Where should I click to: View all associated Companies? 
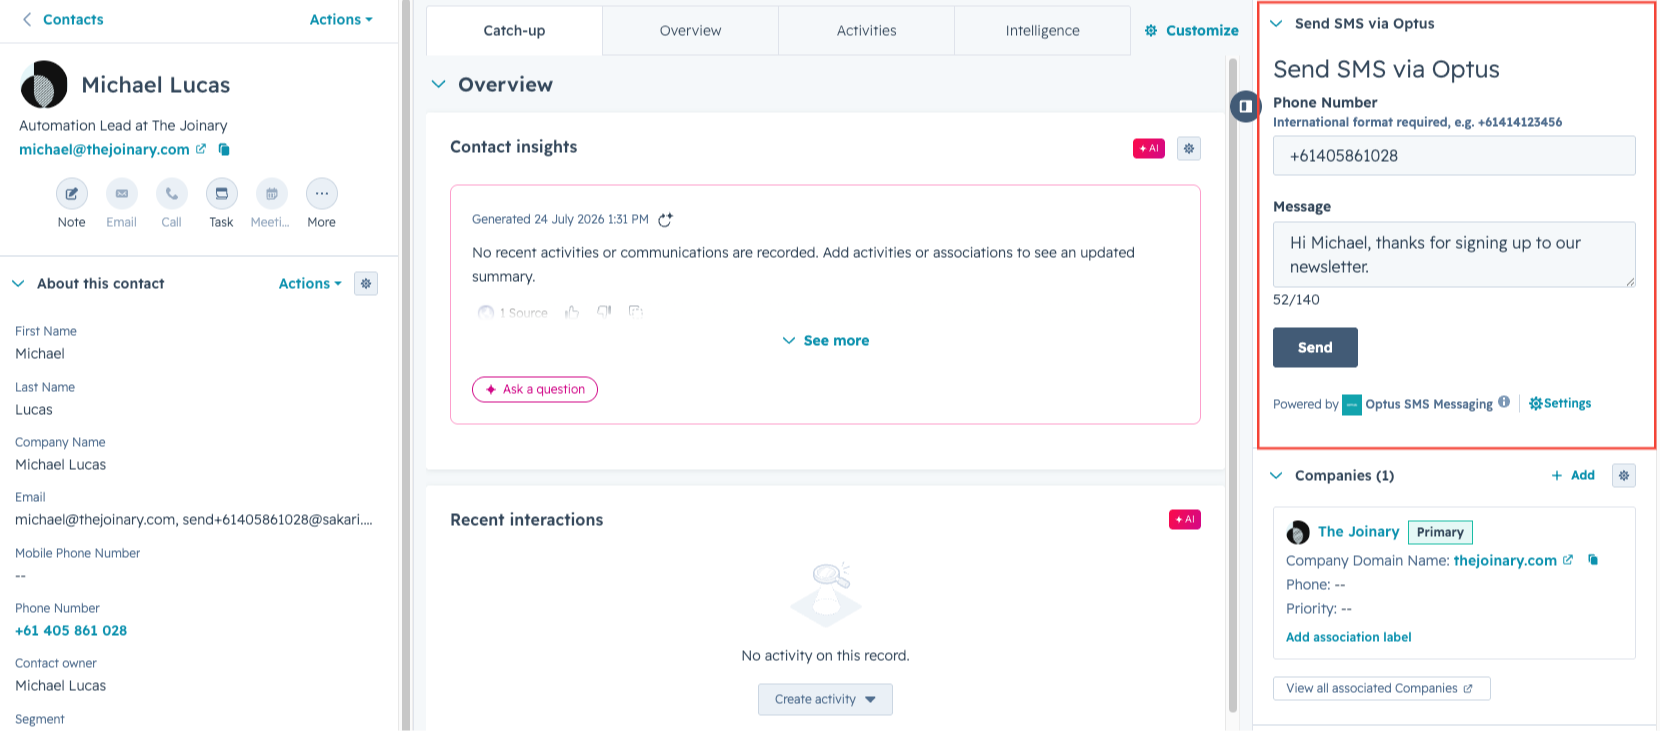(x=1381, y=689)
